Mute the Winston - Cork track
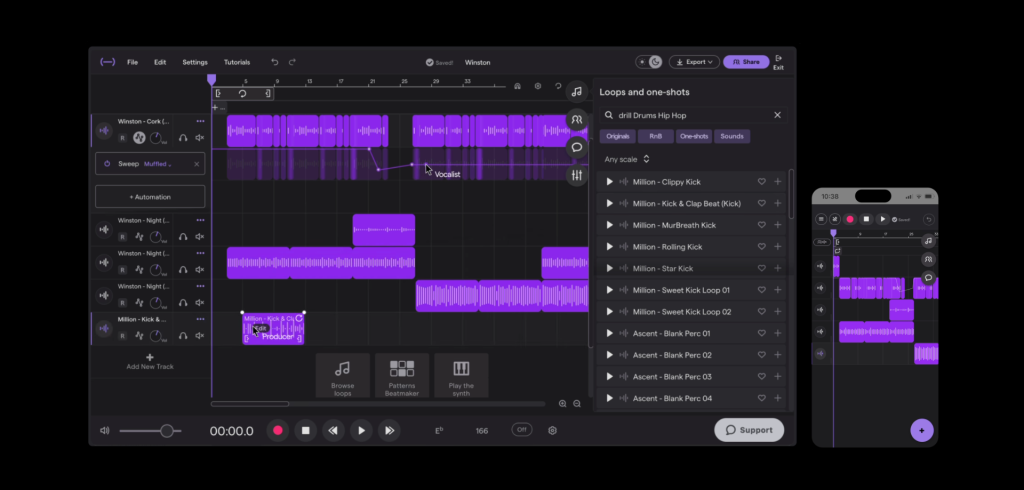The image size is (1024, 490). (200, 138)
